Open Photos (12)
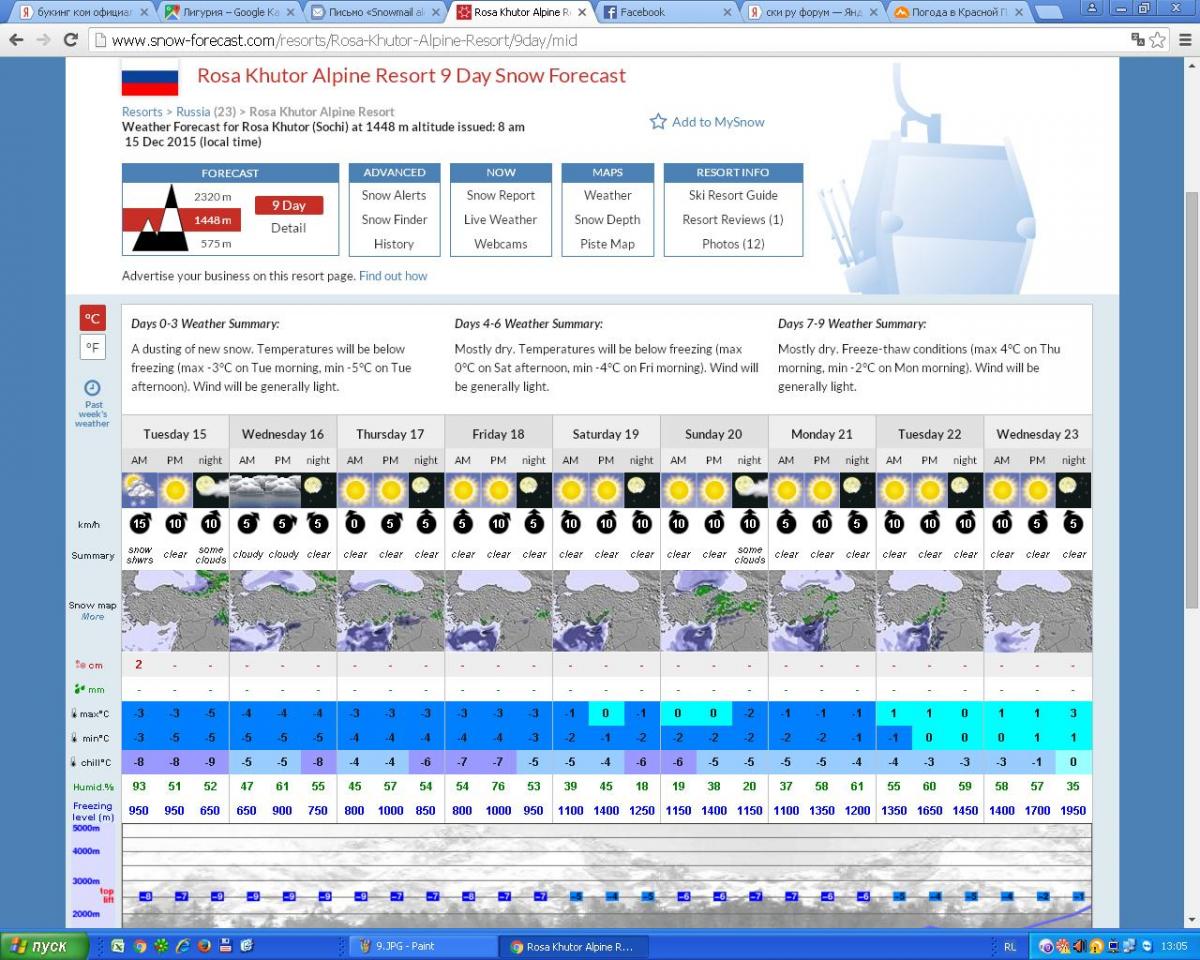 [x=733, y=244]
